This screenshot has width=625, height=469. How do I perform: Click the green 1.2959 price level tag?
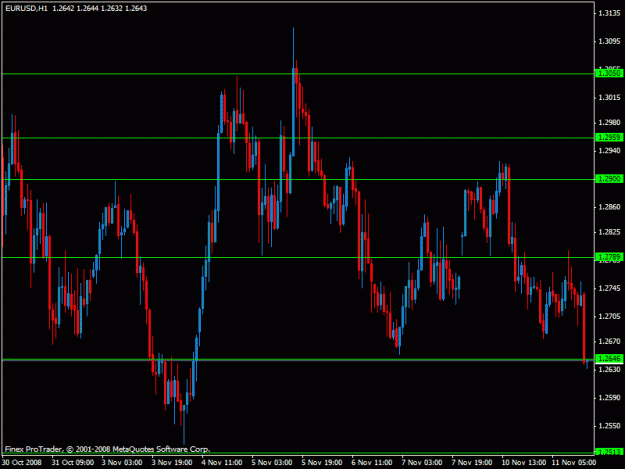click(x=609, y=137)
